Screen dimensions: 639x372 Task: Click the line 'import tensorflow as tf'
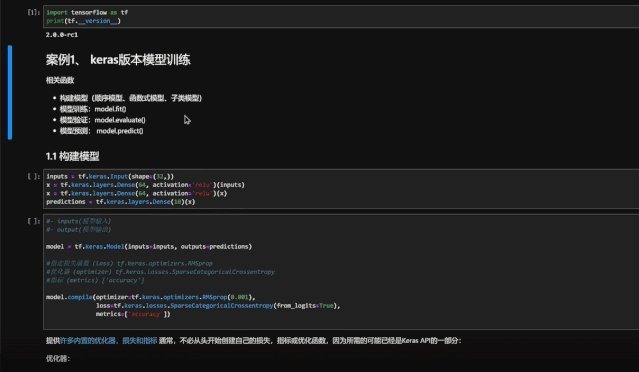click(87, 13)
